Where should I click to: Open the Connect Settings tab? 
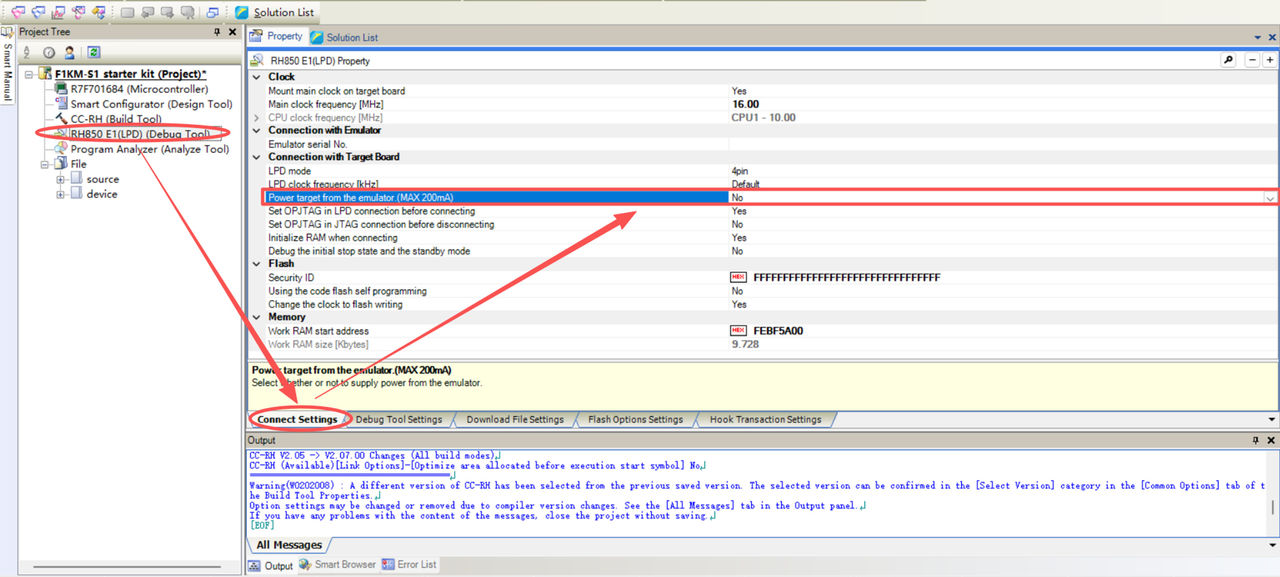[x=297, y=419]
